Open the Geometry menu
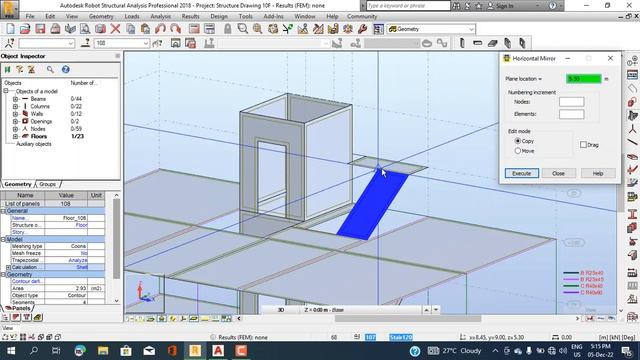This screenshot has width=640, height=360. [x=101, y=16]
